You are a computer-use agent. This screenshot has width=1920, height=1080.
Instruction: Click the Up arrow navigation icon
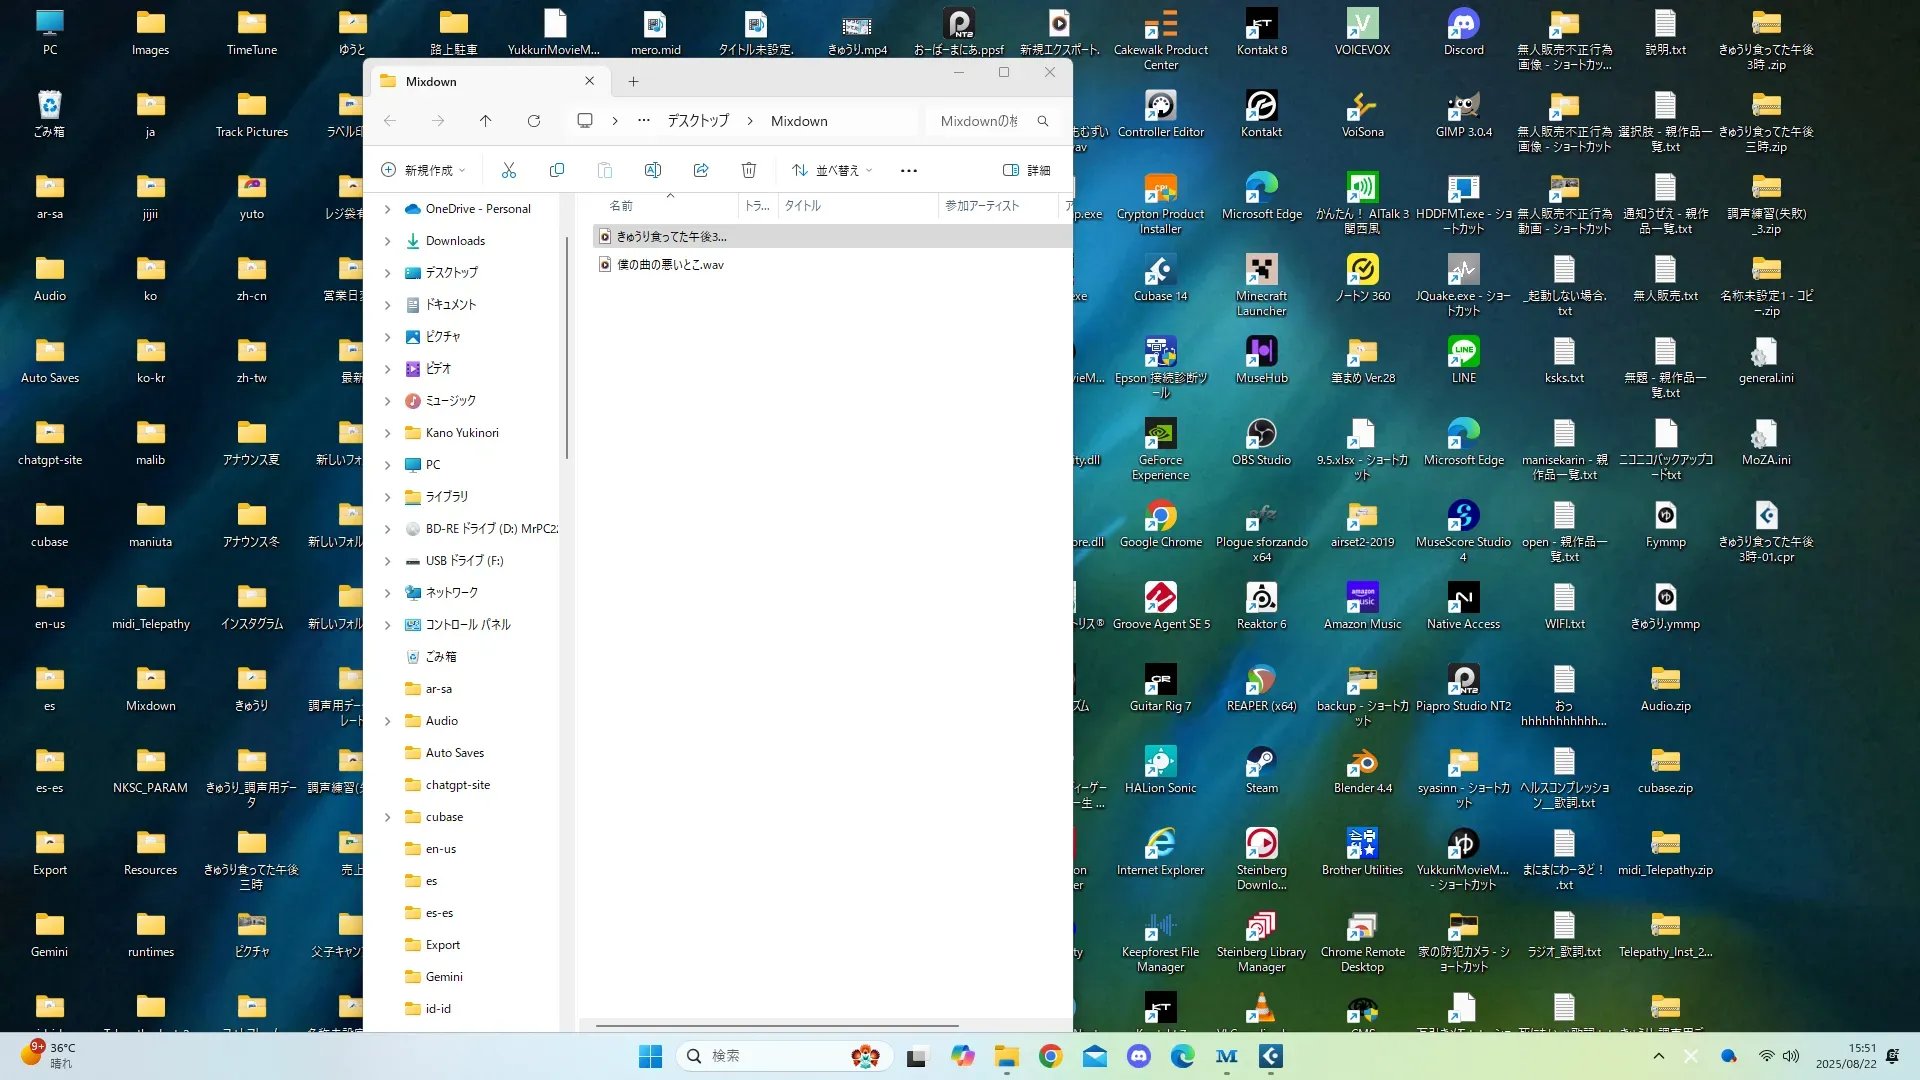pos(486,121)
